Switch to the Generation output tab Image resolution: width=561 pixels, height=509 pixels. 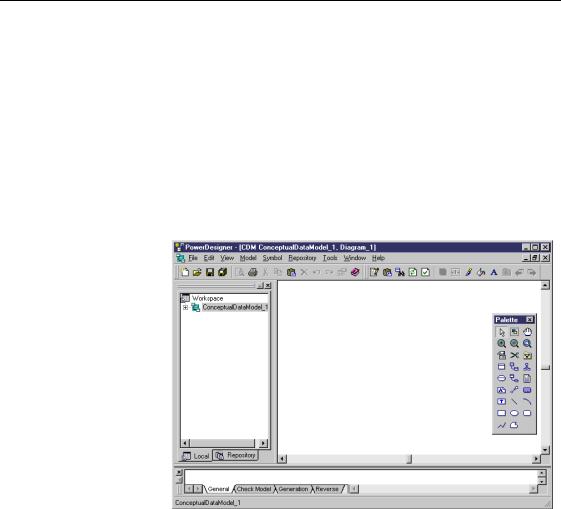pos(293,489)
